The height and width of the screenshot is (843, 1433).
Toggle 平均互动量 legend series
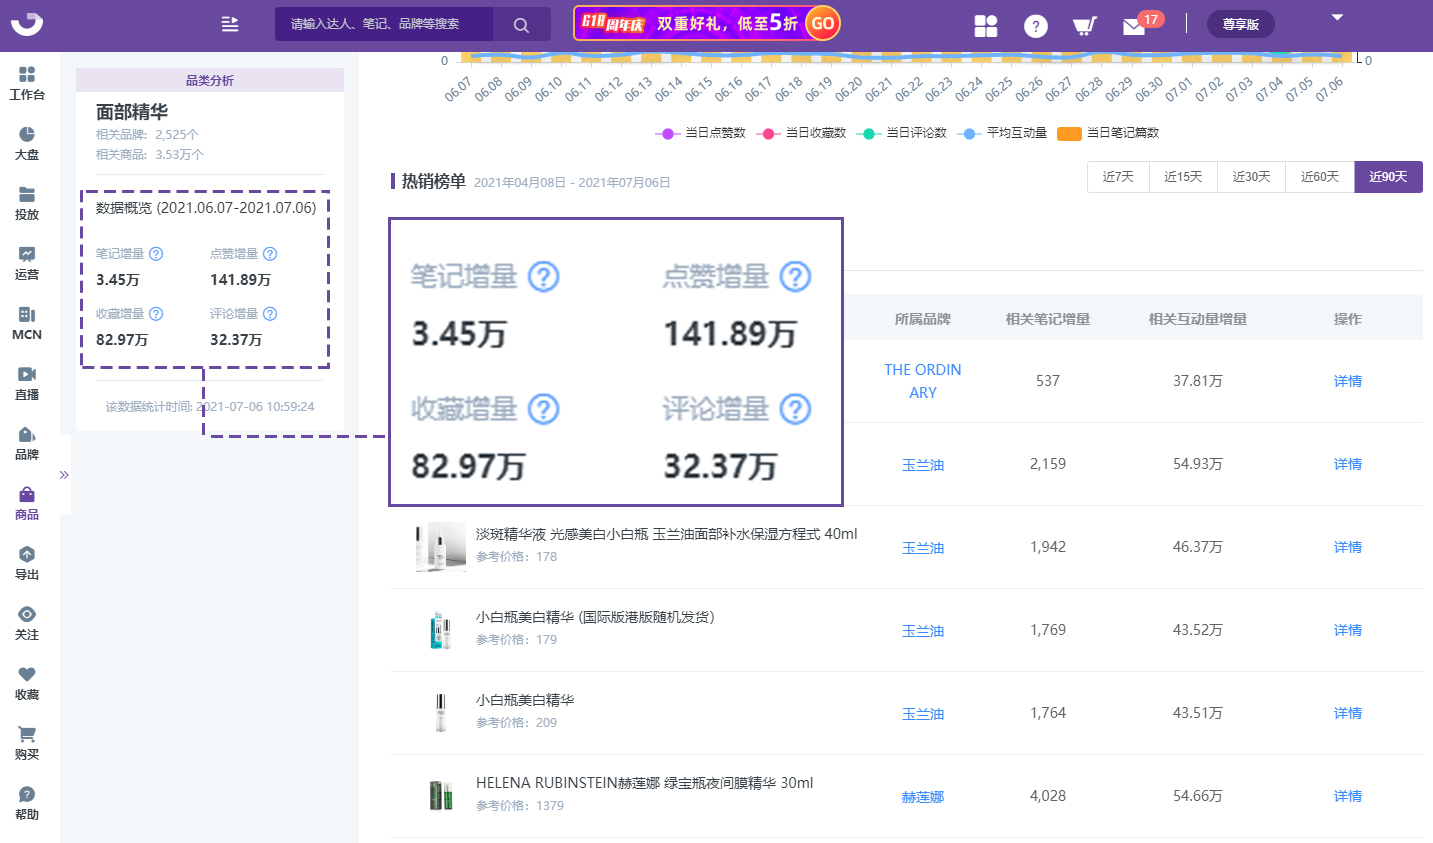pos(1002,133)
